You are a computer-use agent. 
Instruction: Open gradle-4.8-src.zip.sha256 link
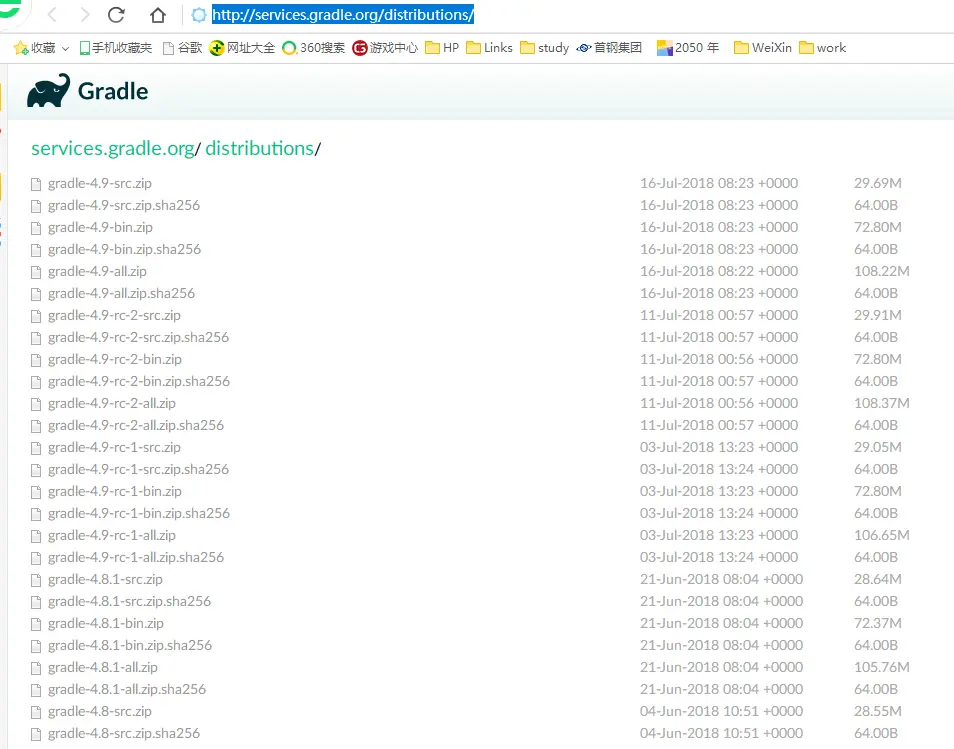124,733
